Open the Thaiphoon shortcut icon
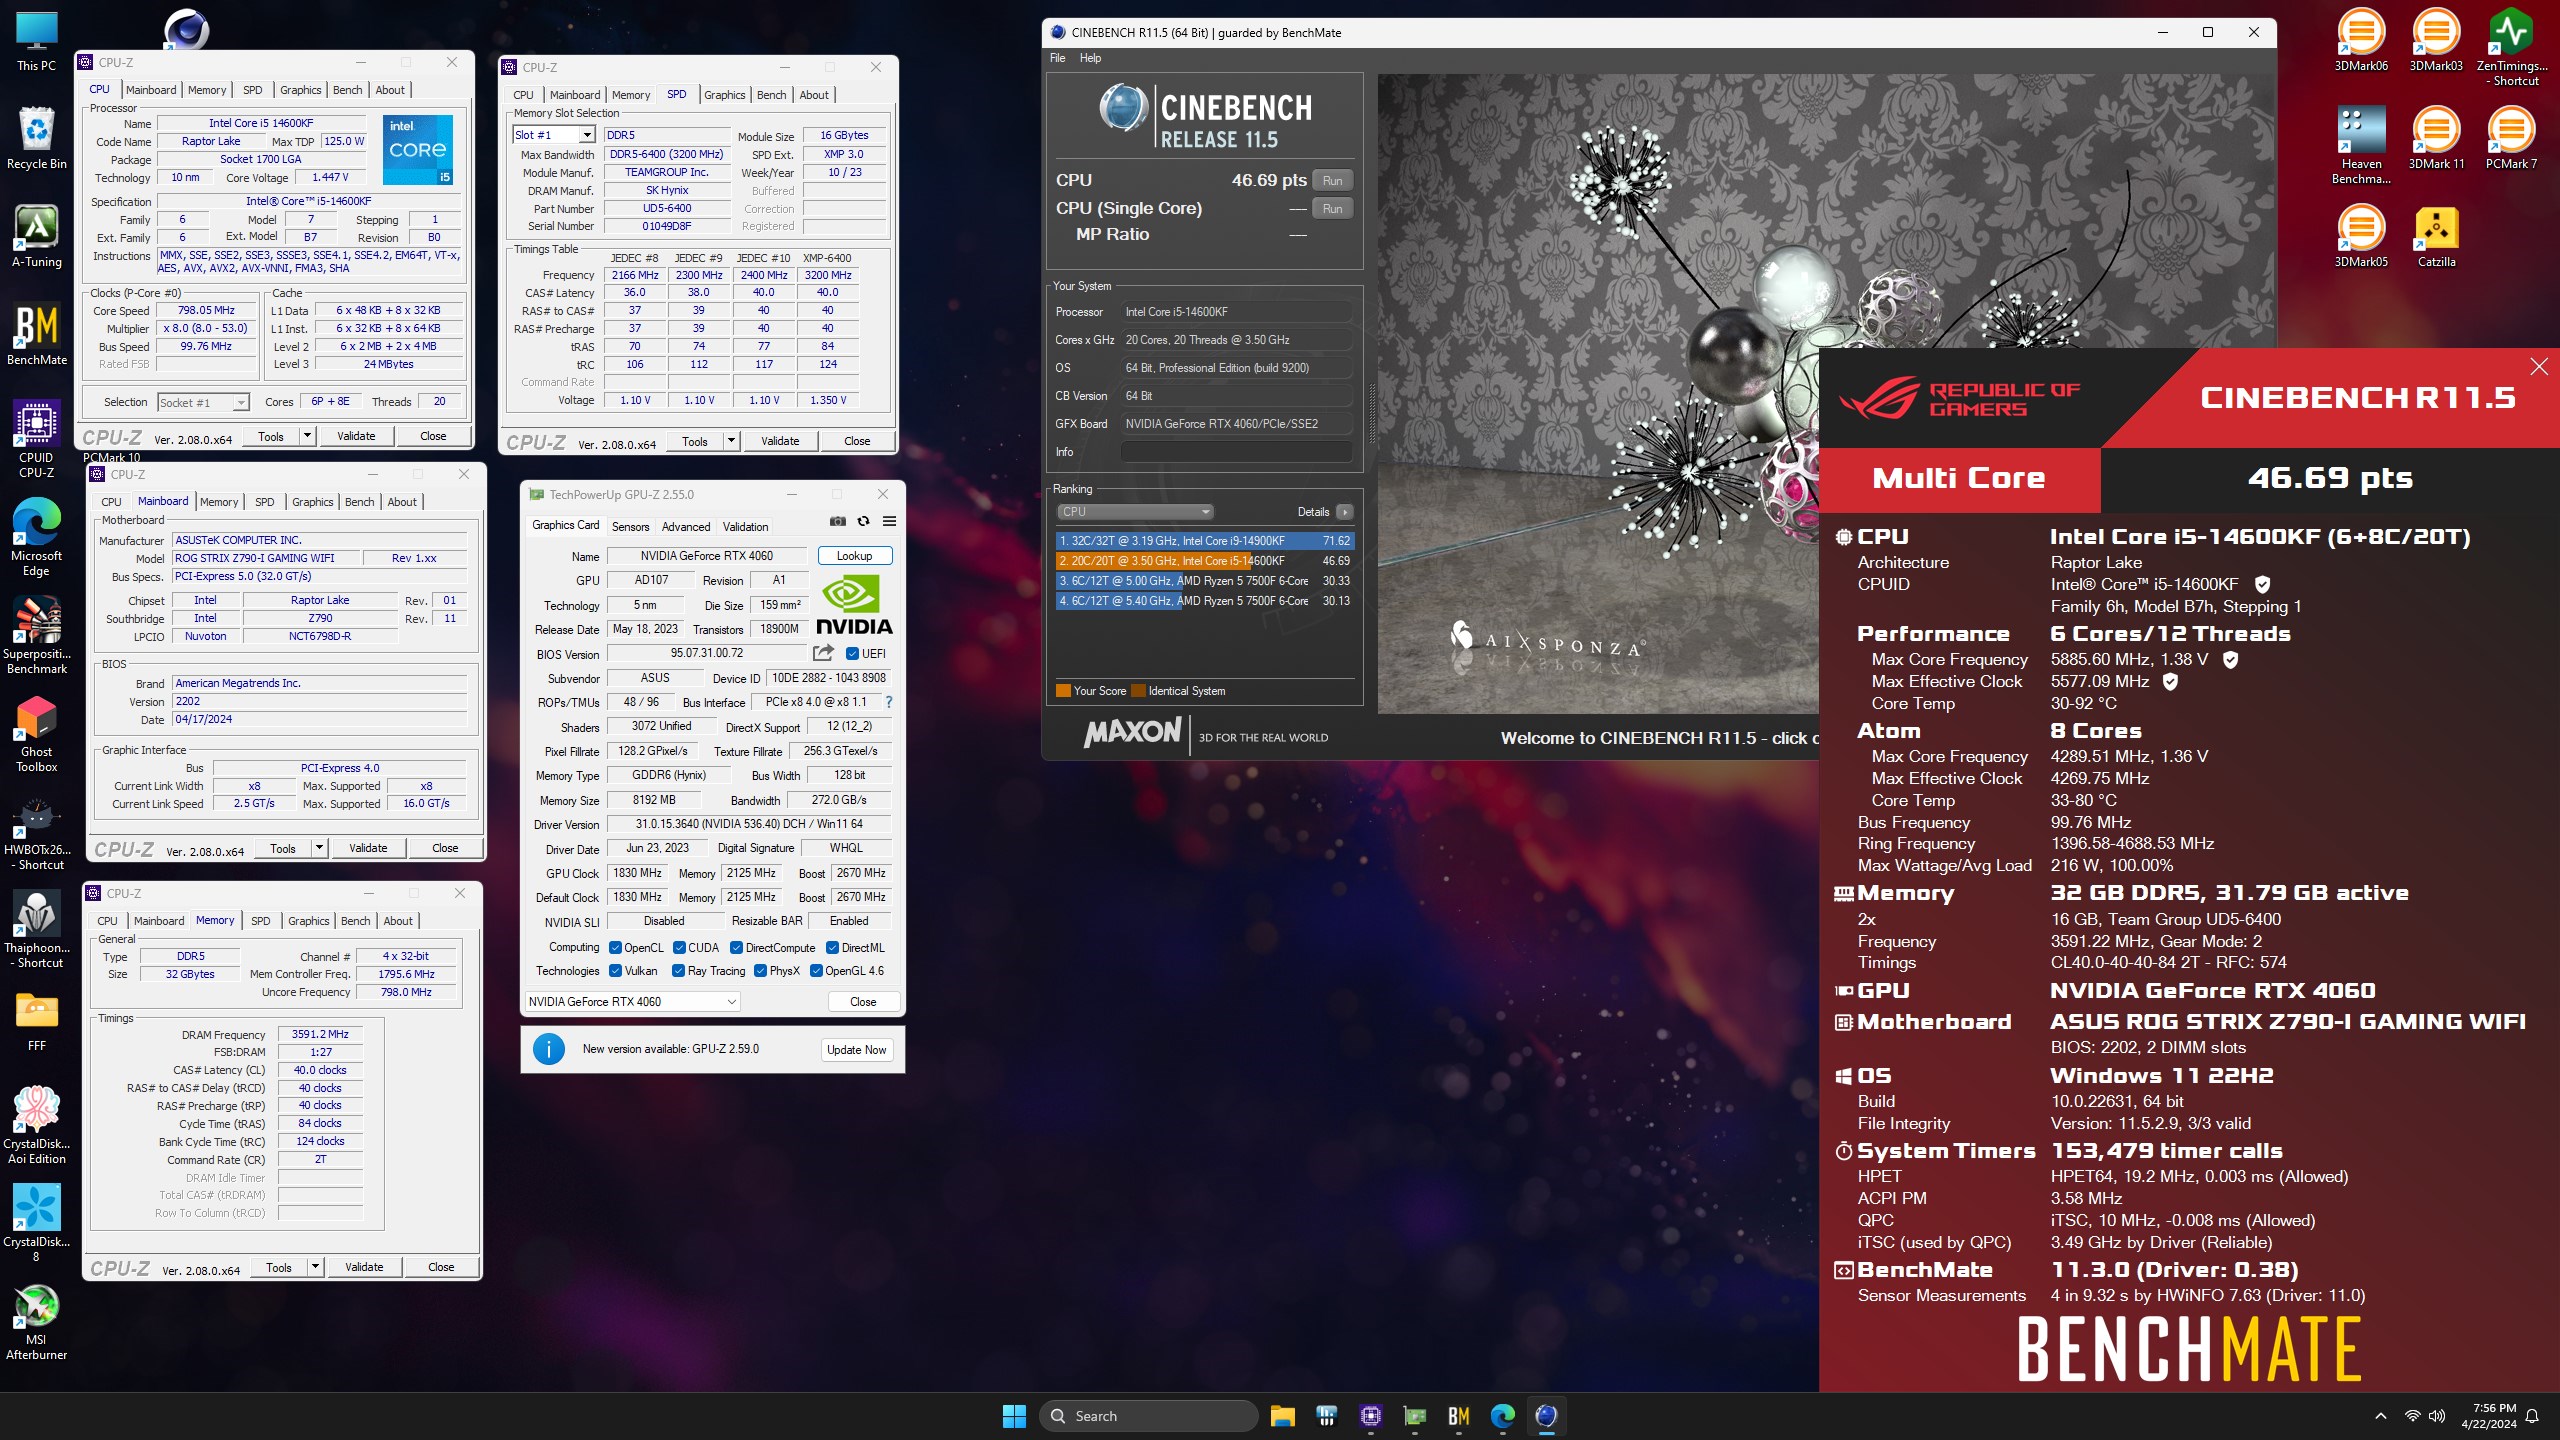 [x=37, y=928]
